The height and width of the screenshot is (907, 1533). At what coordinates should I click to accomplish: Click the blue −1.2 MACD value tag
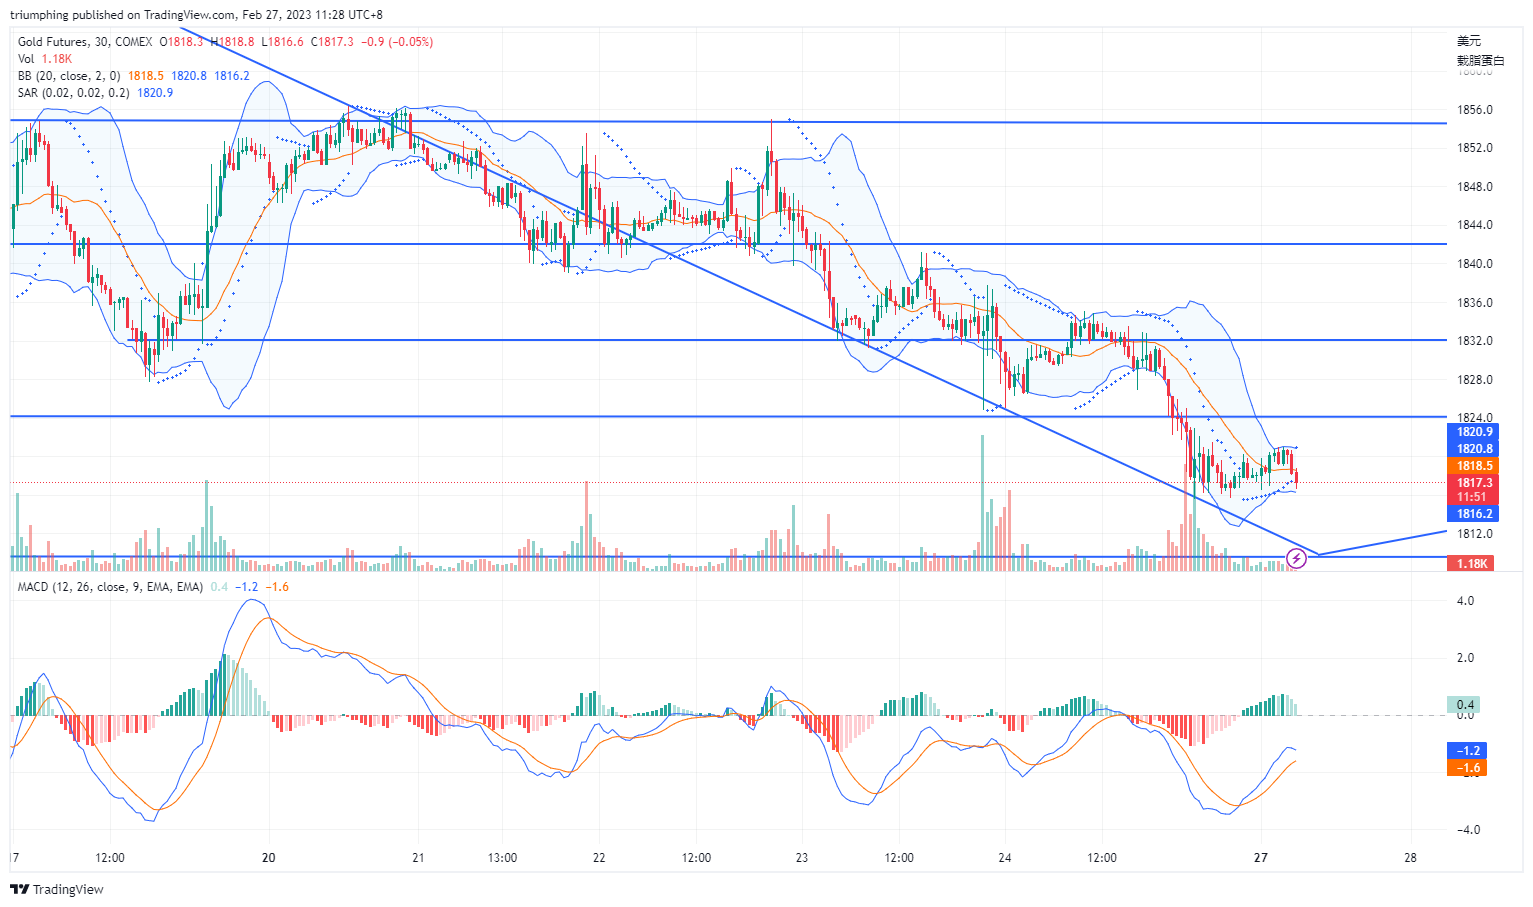pos(1467,751)
